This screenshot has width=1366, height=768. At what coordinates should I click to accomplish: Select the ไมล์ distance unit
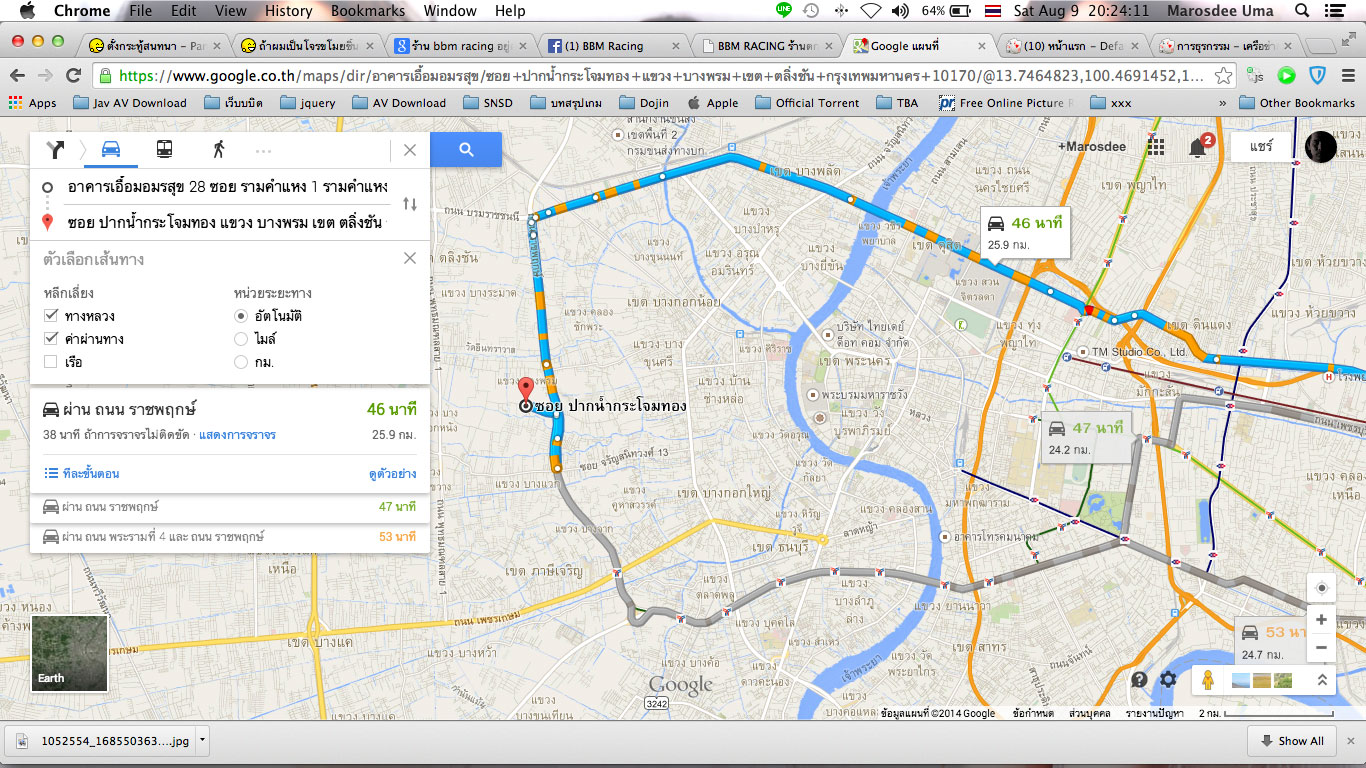(x=240, y=339)
